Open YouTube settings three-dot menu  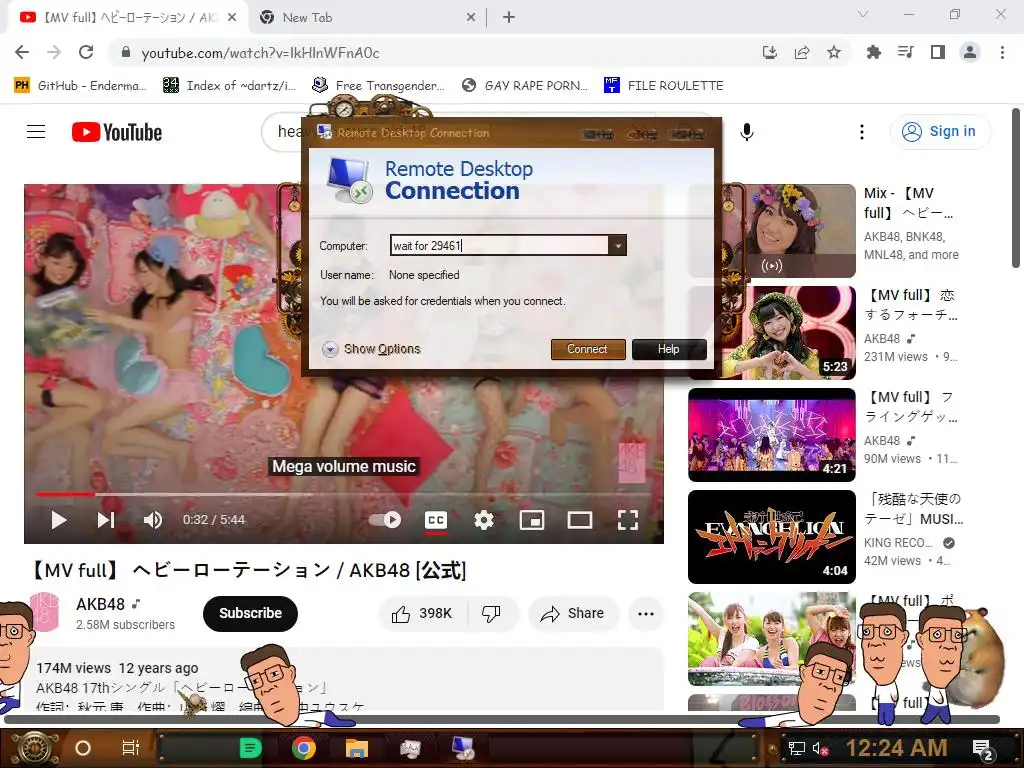point(862,132)
